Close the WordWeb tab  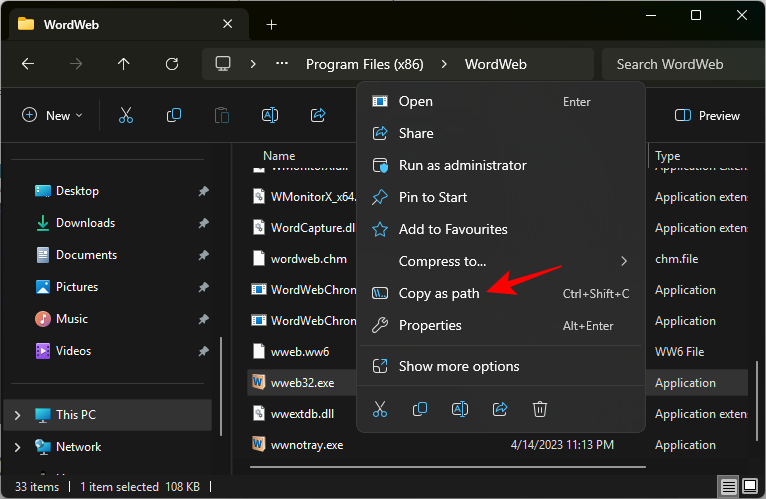[228, 23]
